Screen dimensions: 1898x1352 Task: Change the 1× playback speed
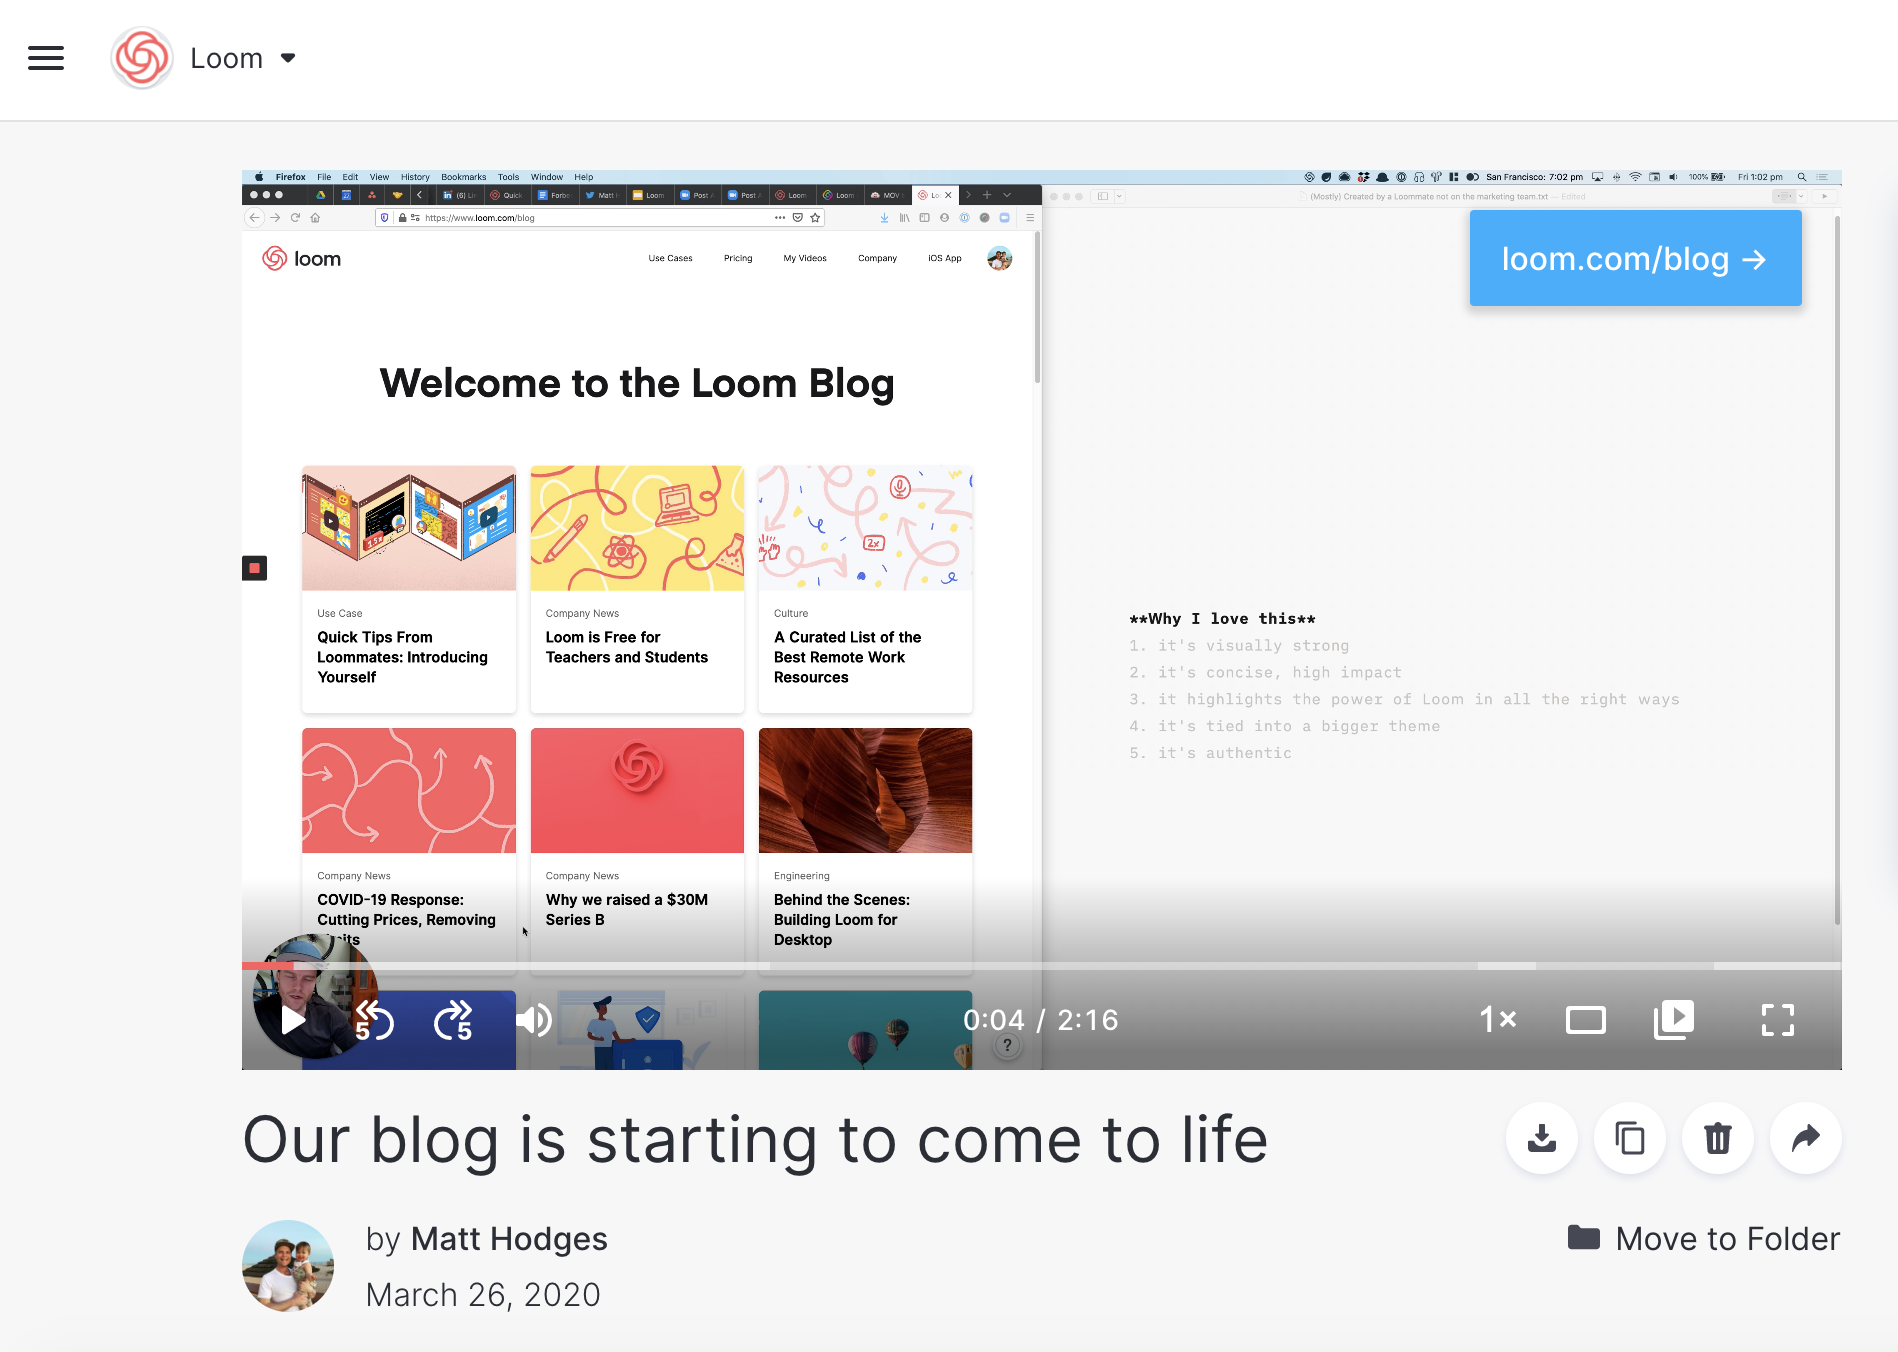[1498, 1020]
